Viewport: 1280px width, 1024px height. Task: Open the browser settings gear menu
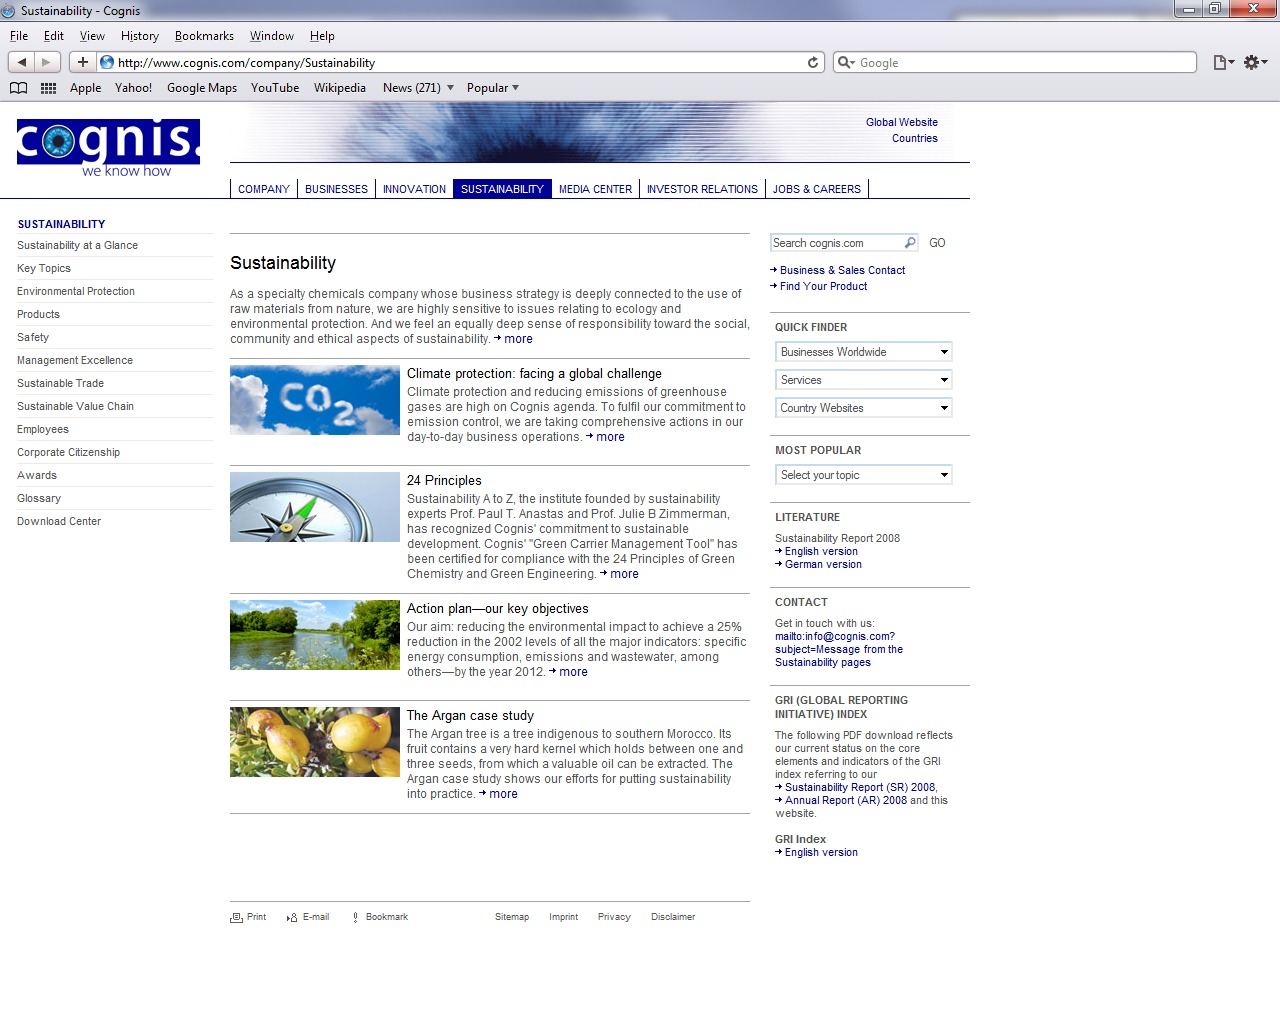[1254, 62]
